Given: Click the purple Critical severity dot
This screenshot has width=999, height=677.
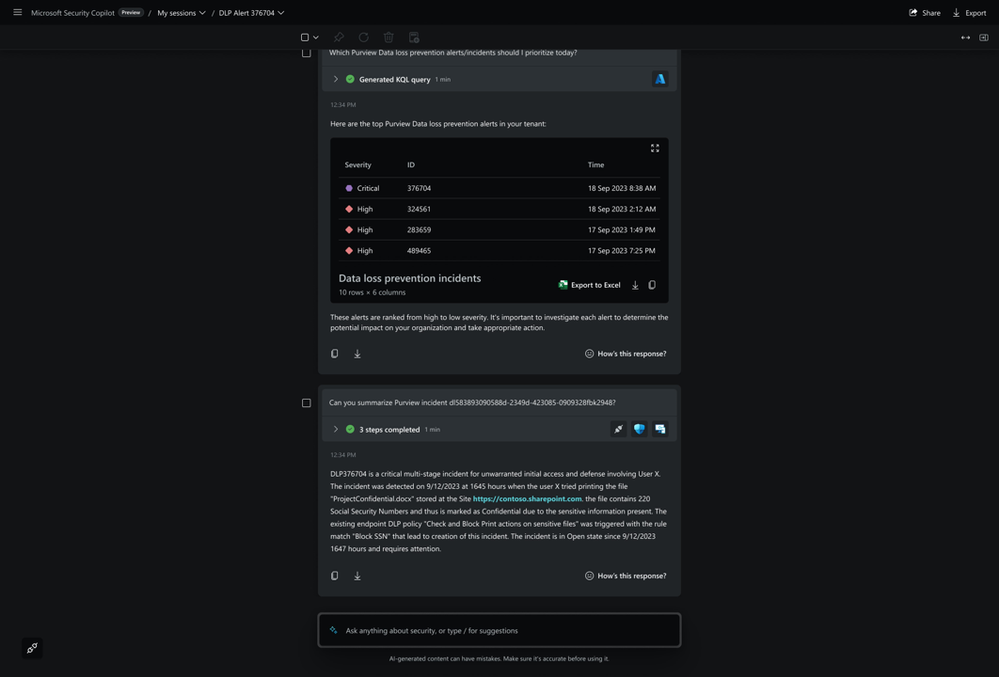Looking at the screenshot, I should pos(349,188).
